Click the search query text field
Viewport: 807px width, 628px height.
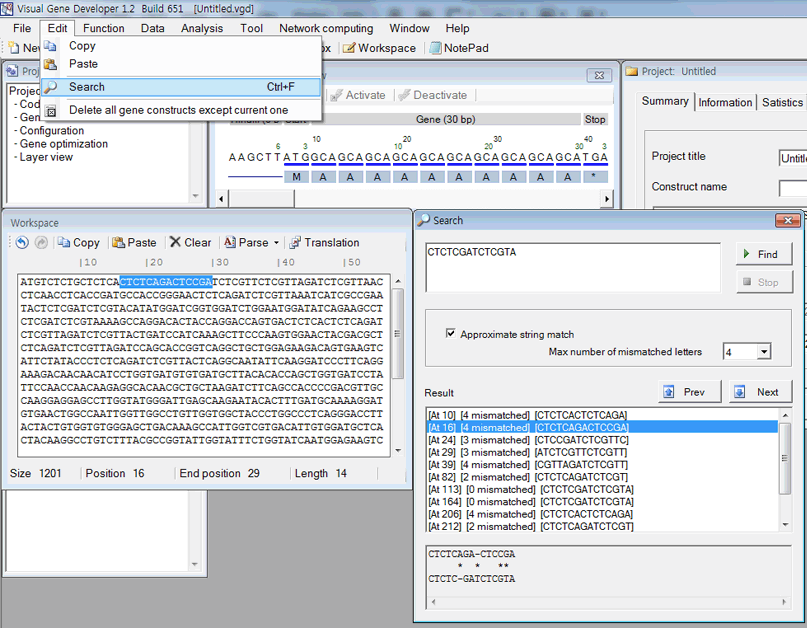pos(572,266)
